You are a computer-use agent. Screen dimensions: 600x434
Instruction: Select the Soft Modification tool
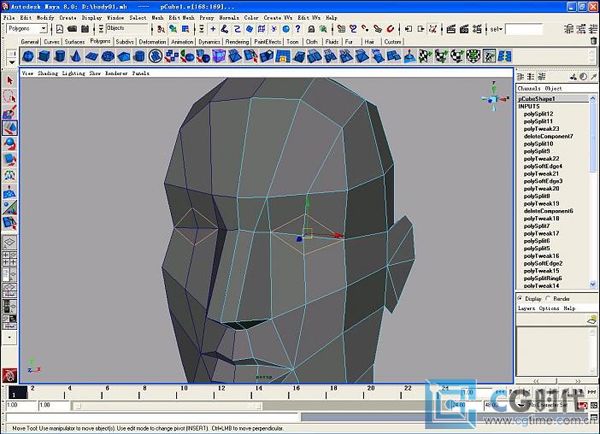[x=10, y=191]
